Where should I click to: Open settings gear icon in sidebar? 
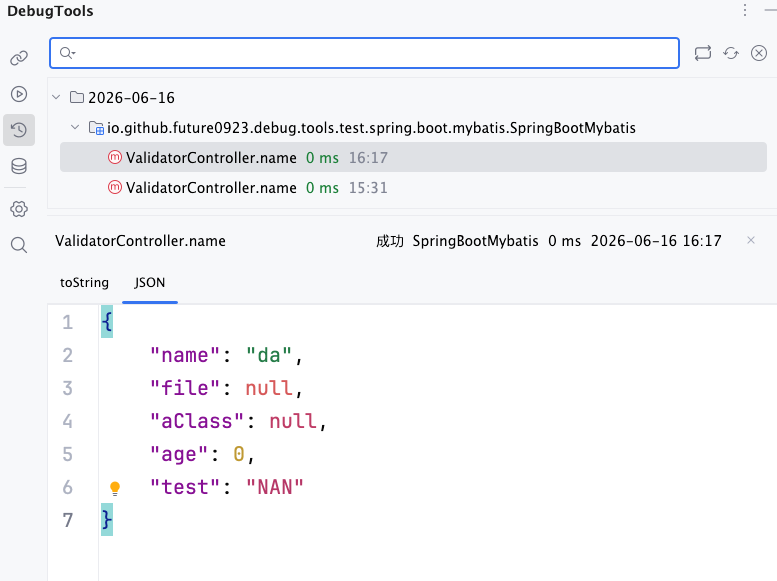click(x=19, y=209)
